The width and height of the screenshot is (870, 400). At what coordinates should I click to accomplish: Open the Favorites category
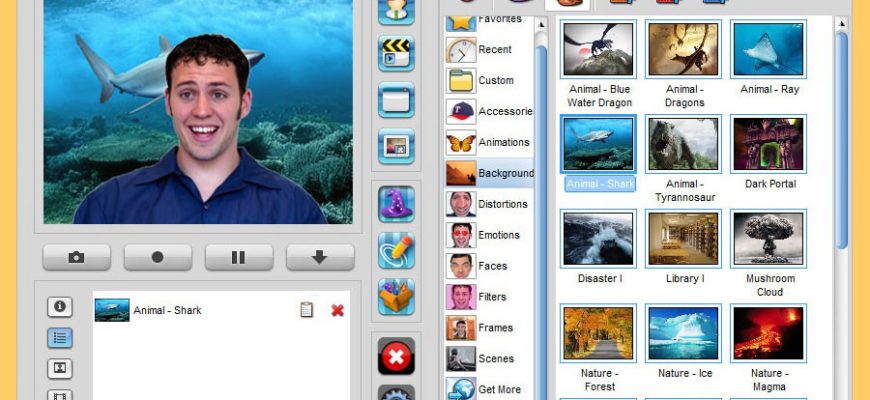click(x=489, y=21)
